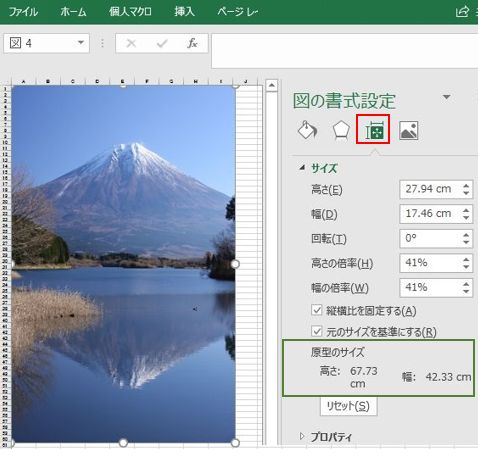Increase the 幅(D) width spinner value
Screen dimensions: 478x449
(466, 210)
